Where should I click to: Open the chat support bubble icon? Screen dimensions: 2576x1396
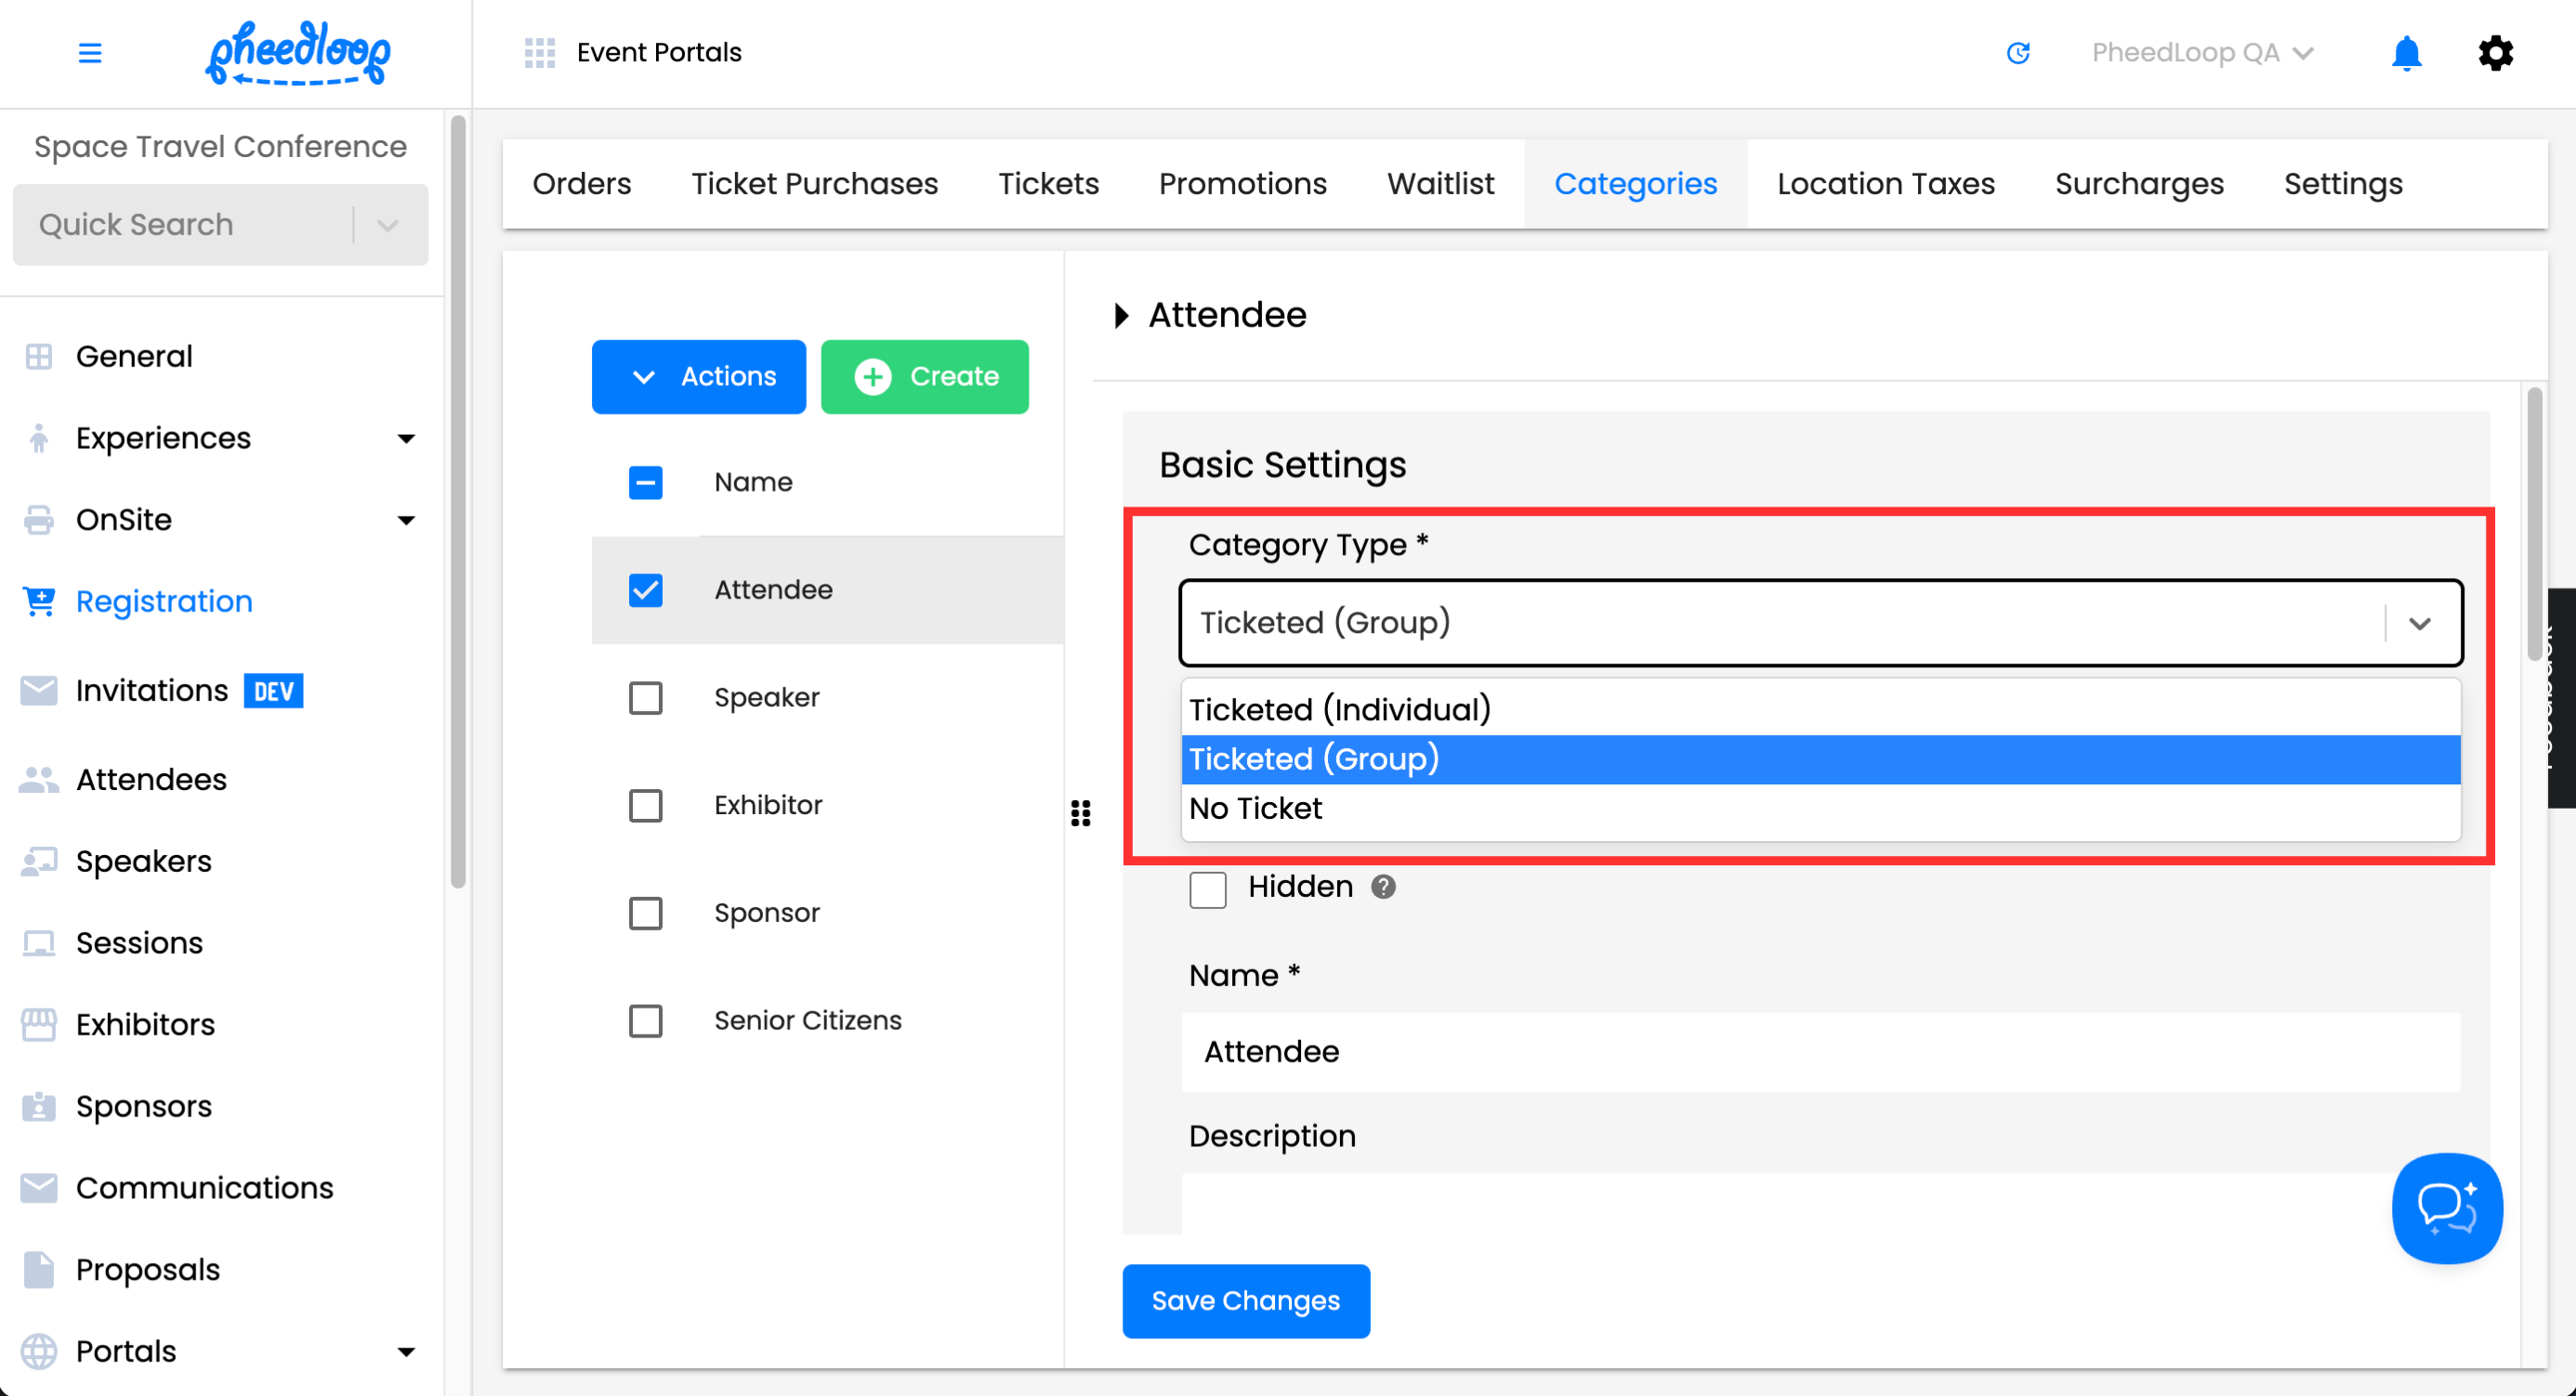(2446, 1207)
